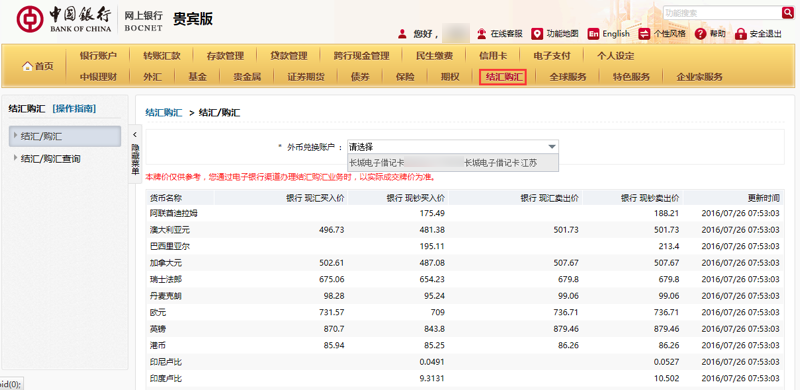800x390 pixels.
Task: Open the 信用卡 menu
Action: point(493,56)
